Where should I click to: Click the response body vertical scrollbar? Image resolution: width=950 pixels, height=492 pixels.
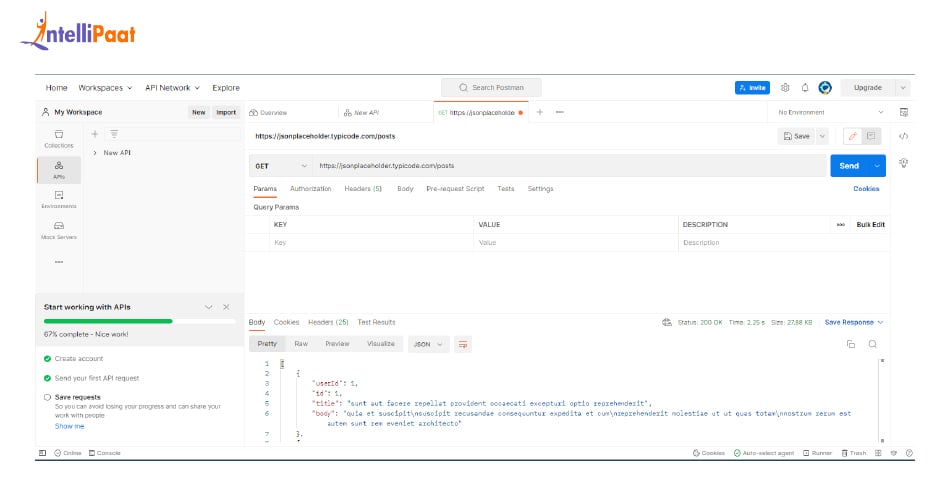pyautogui.click(x=882, y=400)
